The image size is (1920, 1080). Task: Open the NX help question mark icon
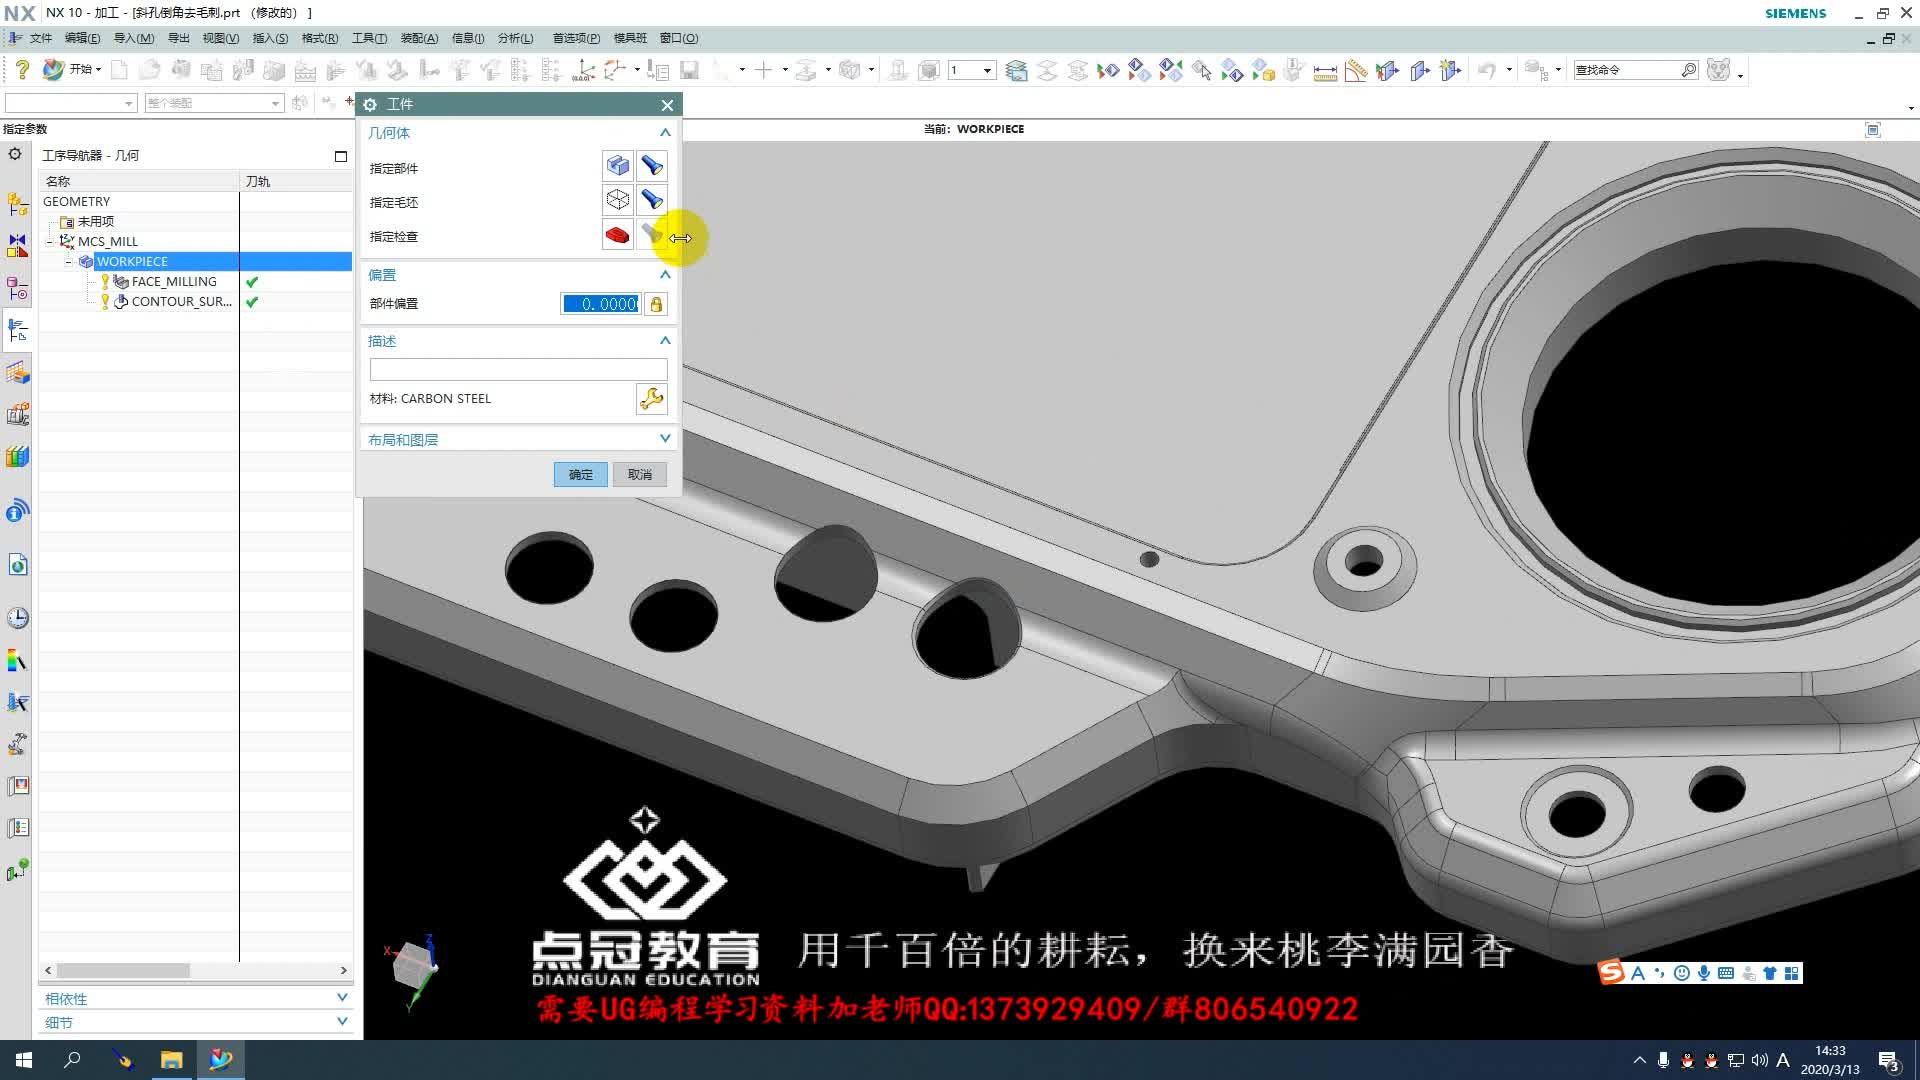(22, 69)
